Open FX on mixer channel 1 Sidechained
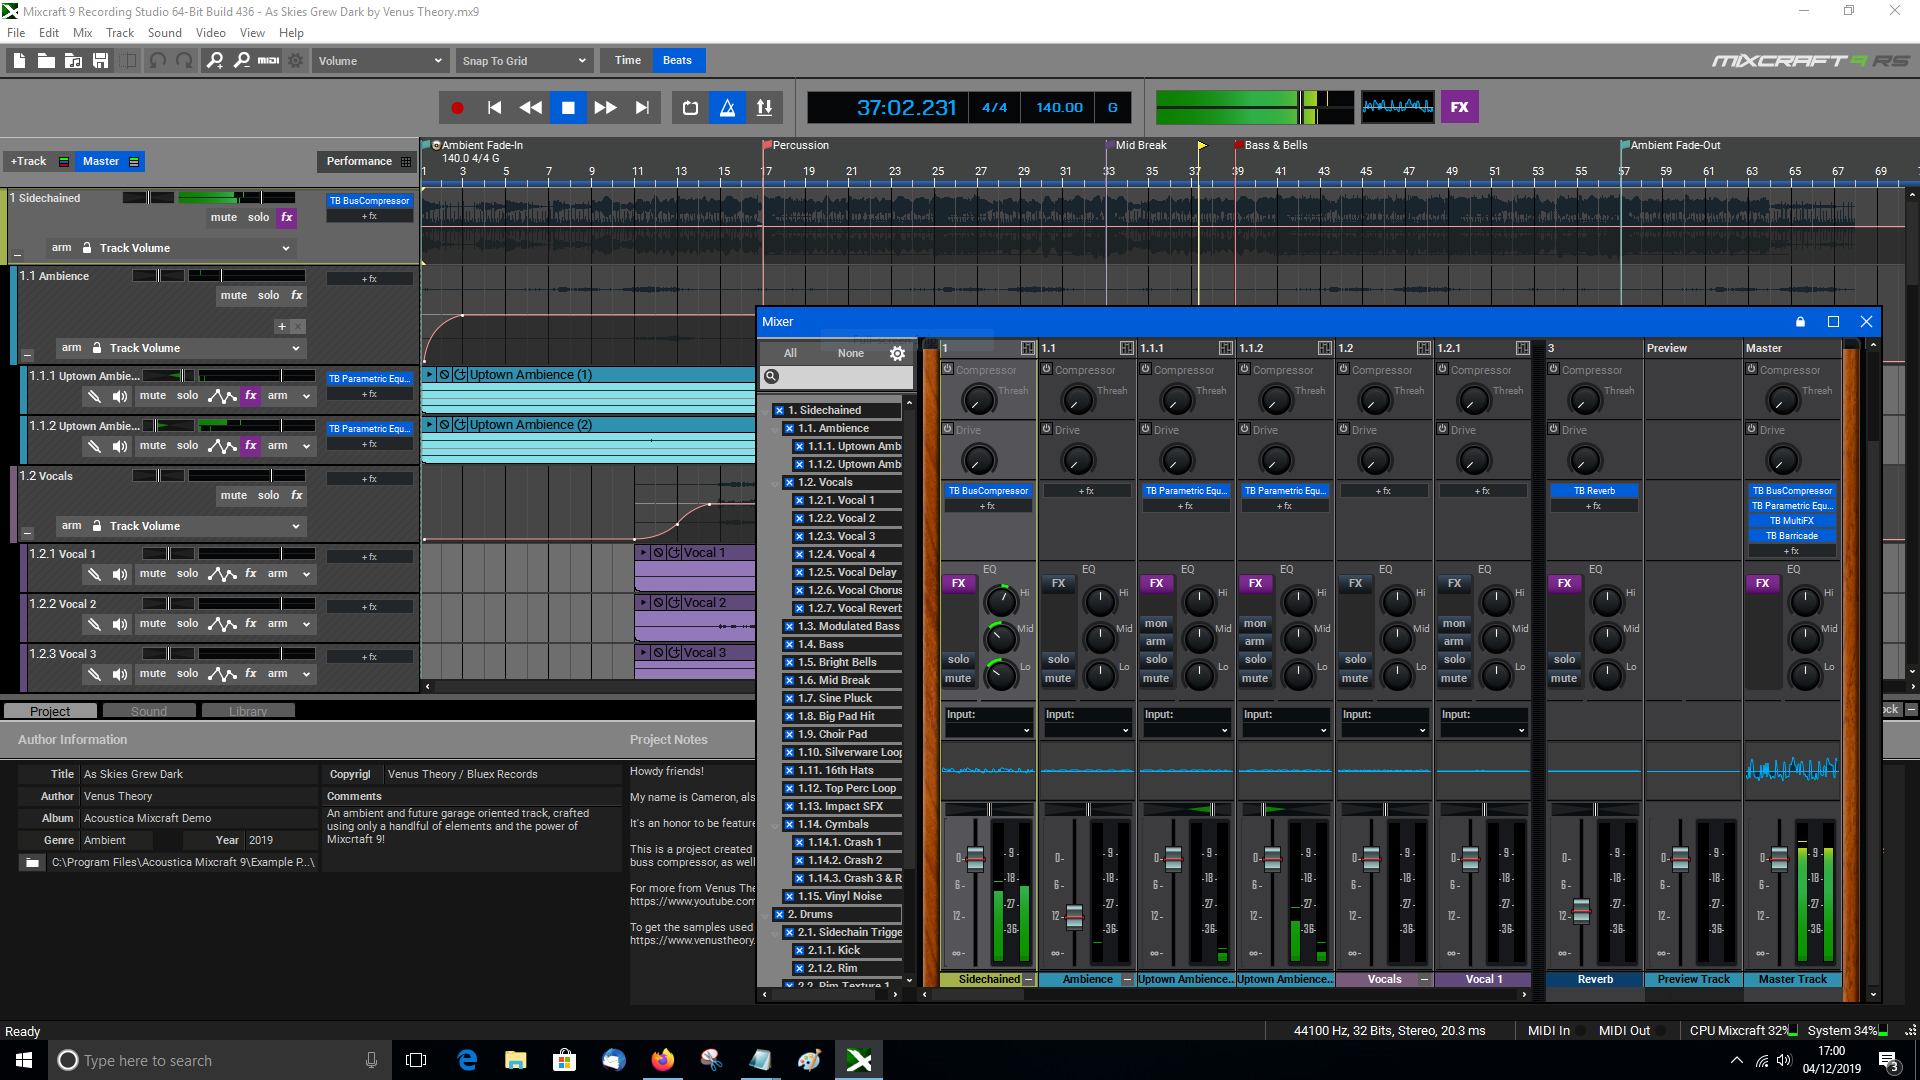Image resolution: width=1920 pixels, height=1080 pixels. coord(958,583)
